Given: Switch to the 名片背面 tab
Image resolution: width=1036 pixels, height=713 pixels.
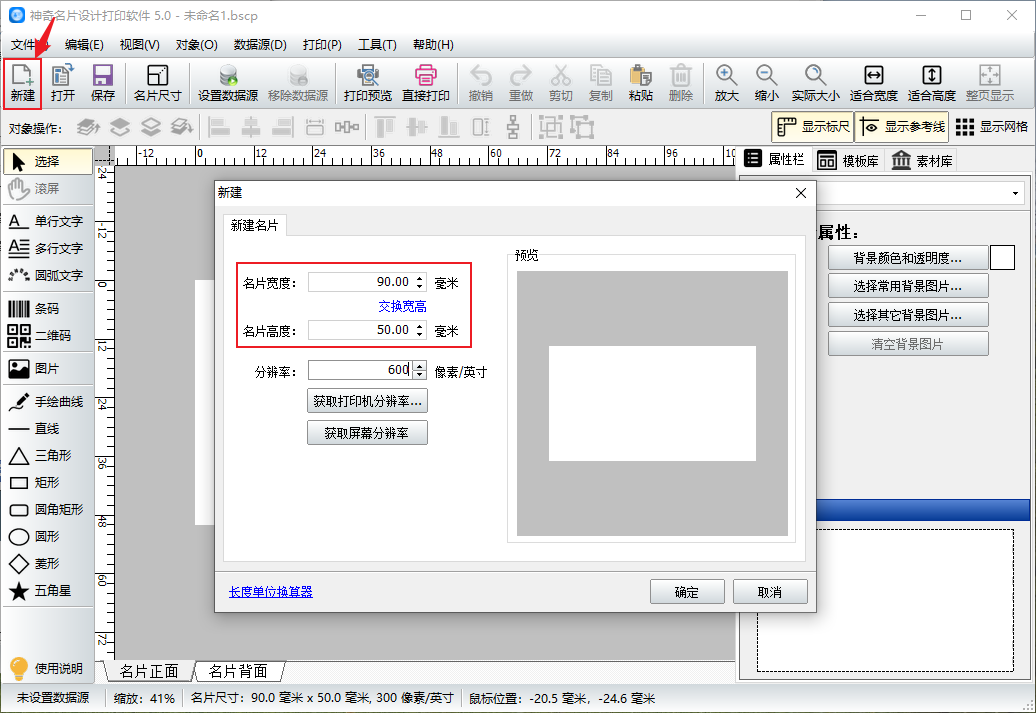Looking at the screenshot, I should [238, 671].
